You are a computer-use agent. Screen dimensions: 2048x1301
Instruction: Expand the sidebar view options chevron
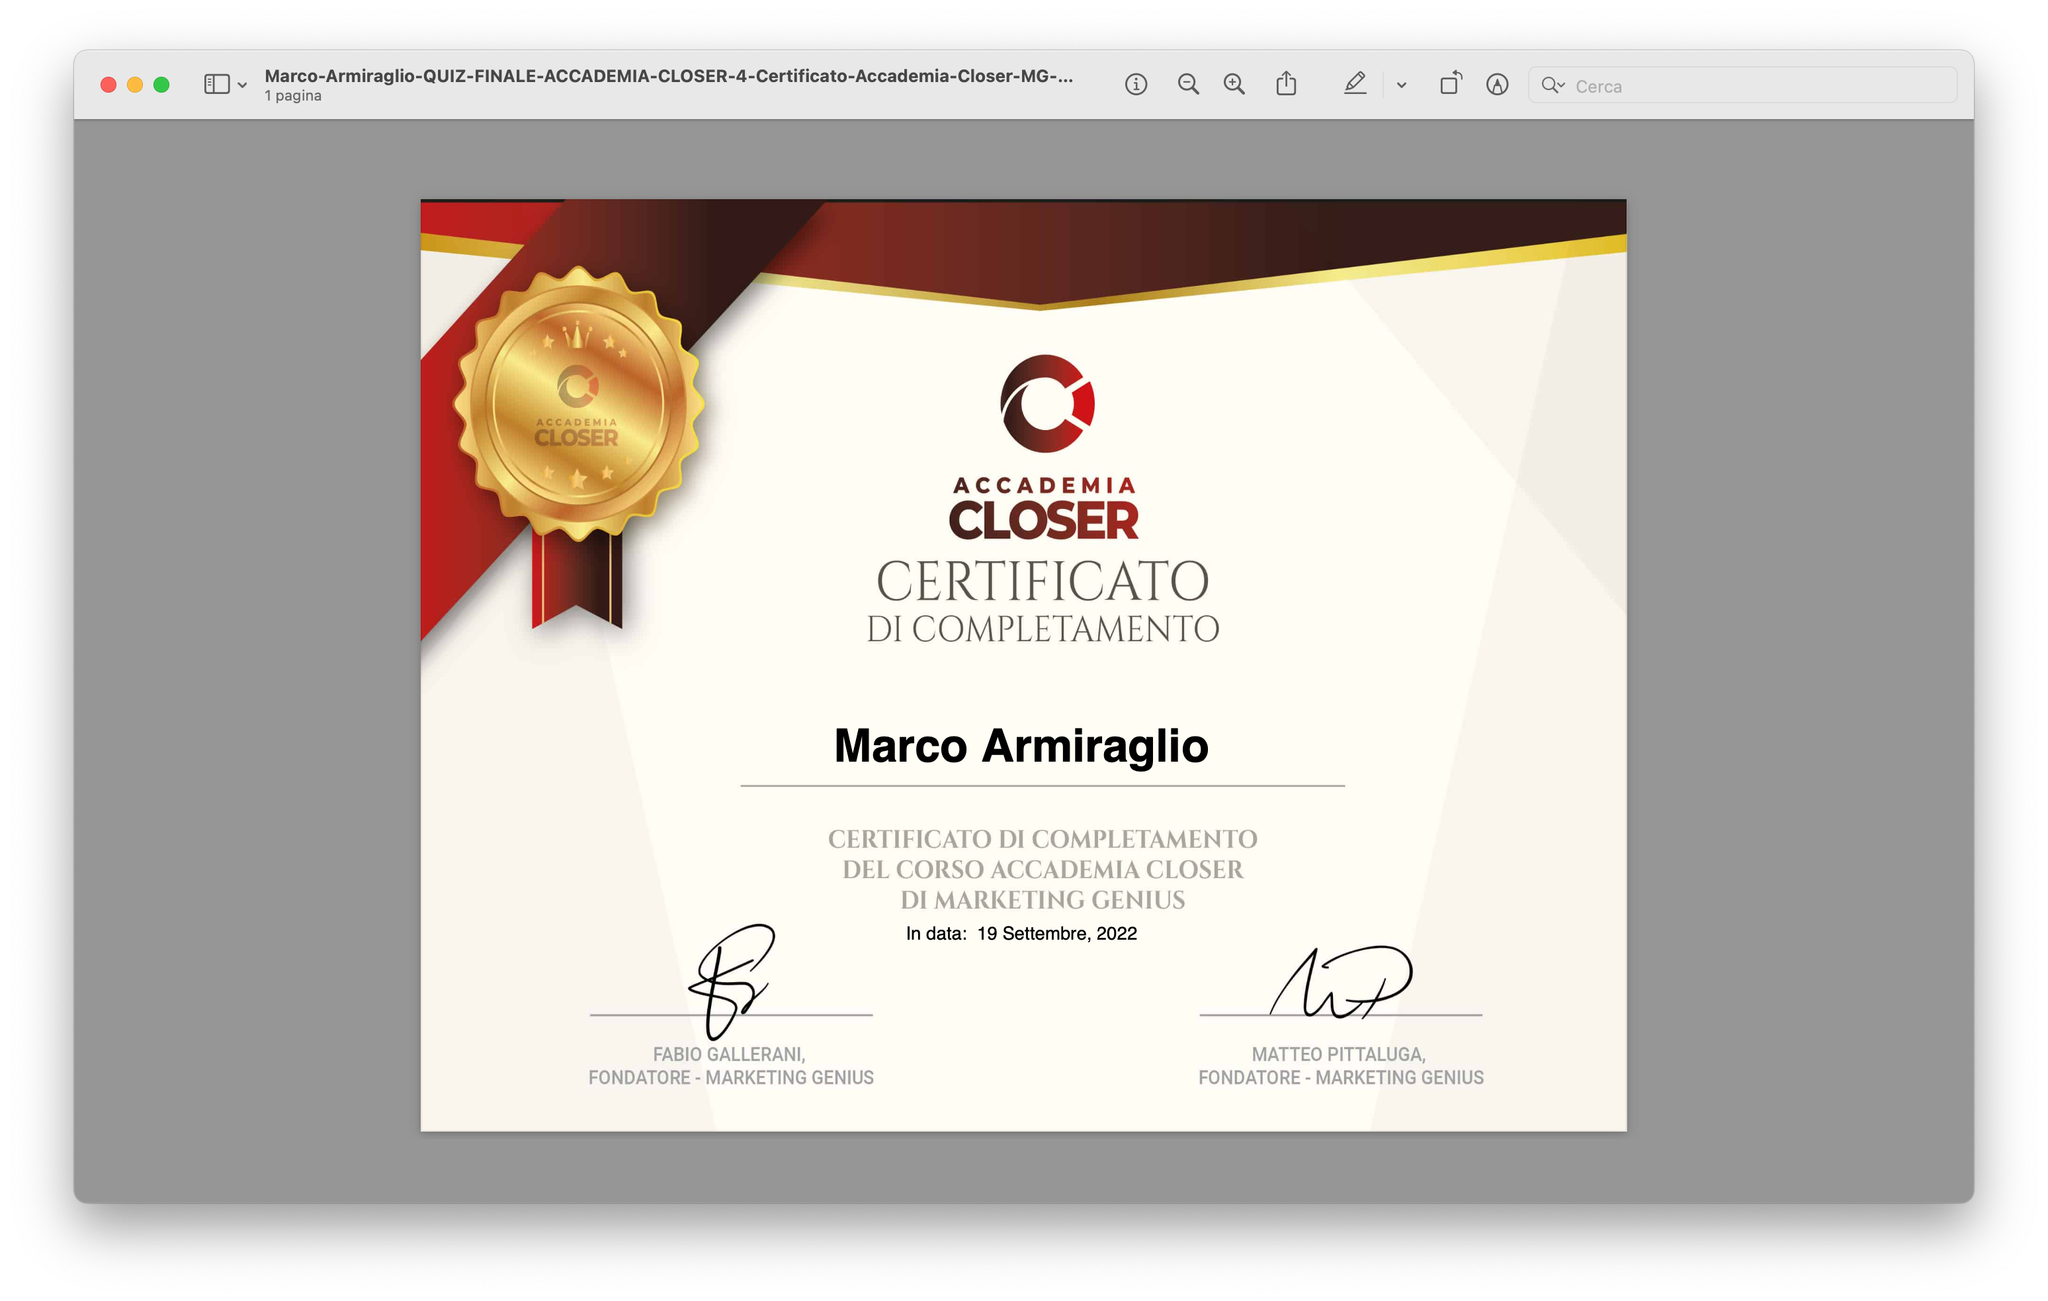(242, 86)
